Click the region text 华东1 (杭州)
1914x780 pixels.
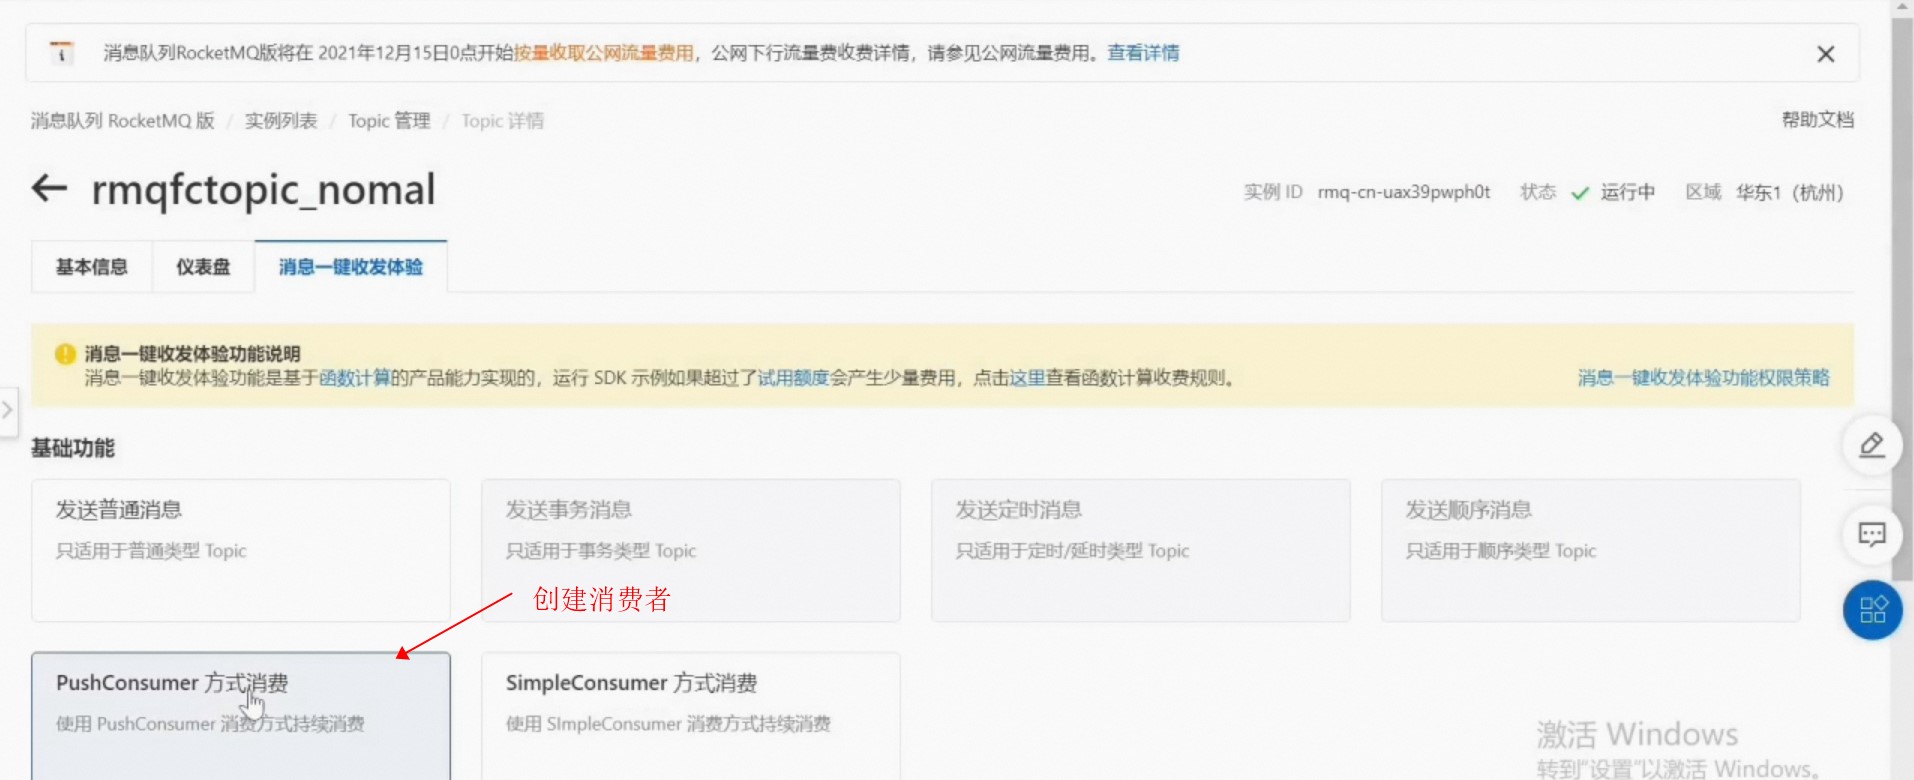(1789, 192)
